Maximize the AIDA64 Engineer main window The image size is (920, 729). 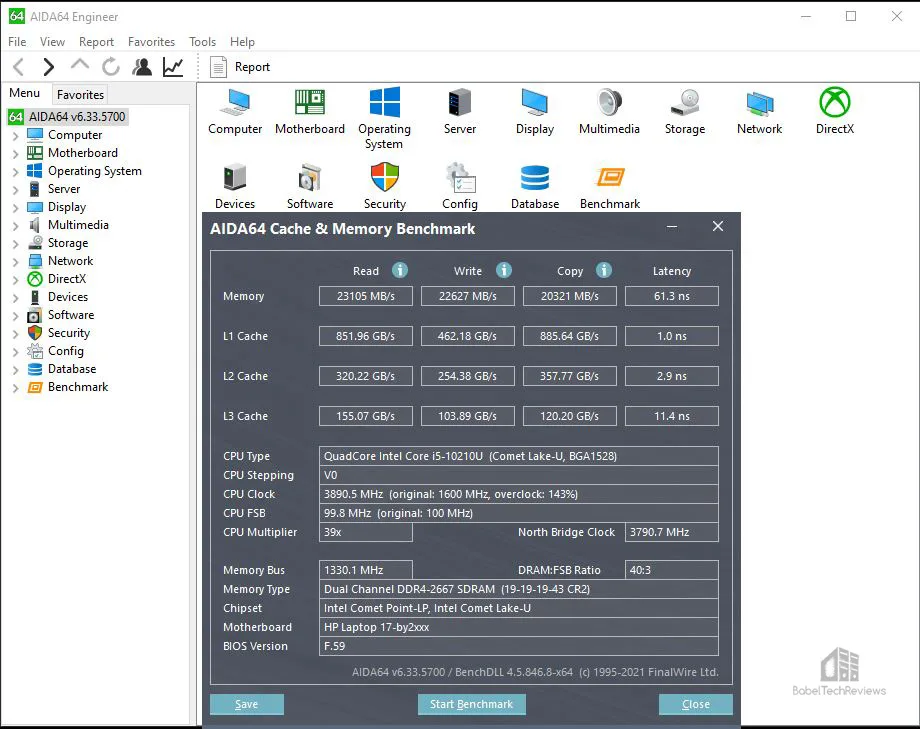point(851,16)
